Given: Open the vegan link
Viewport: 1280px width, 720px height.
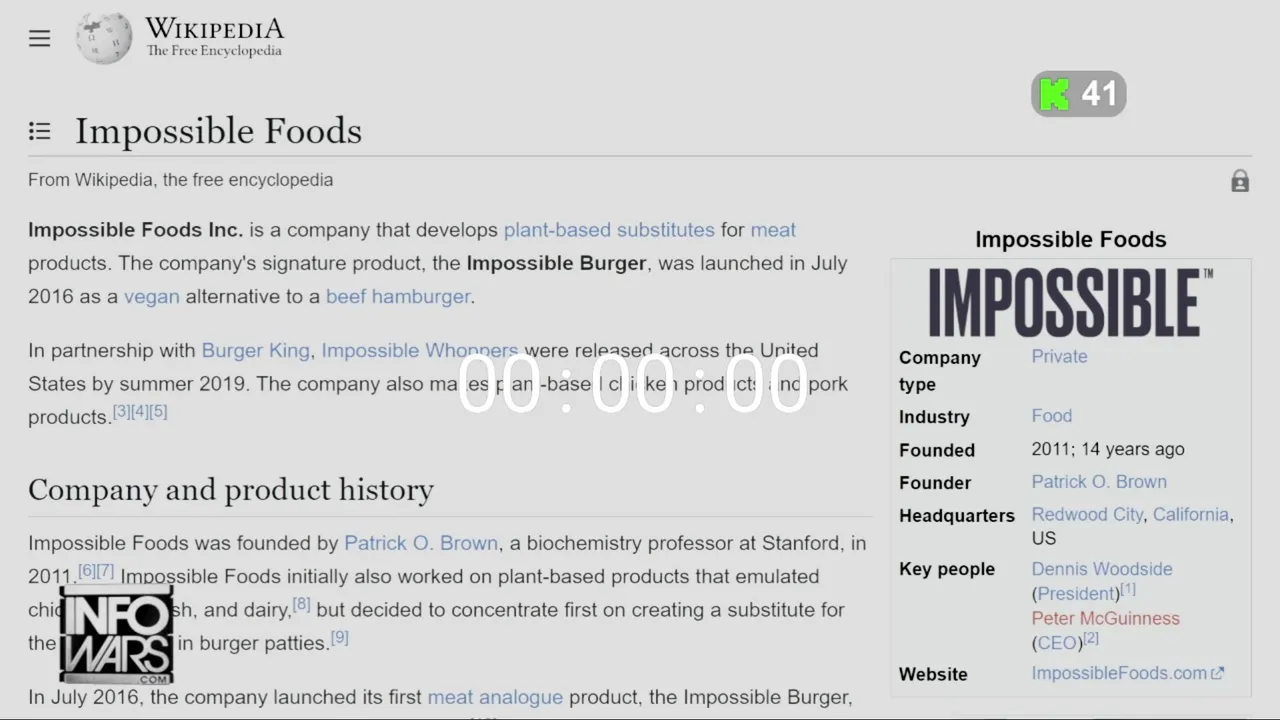Looking at the screenshot, I should pos(152,297).
